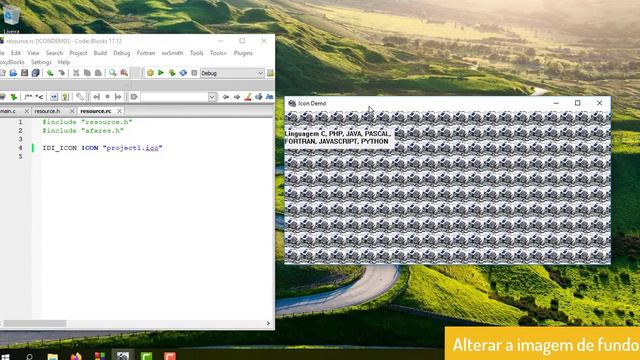Click the Cut scissors icon

point(76,73)
